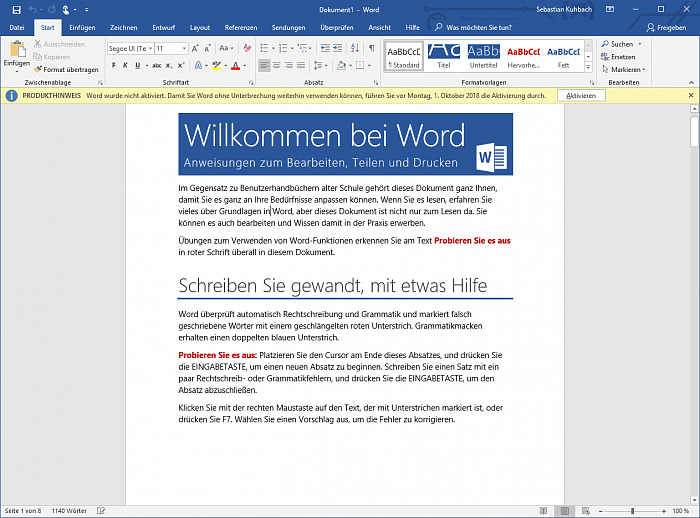The width and height of the screenshot is (700, 518).
Task: Click the Aktivieren button
Action: 581,95
